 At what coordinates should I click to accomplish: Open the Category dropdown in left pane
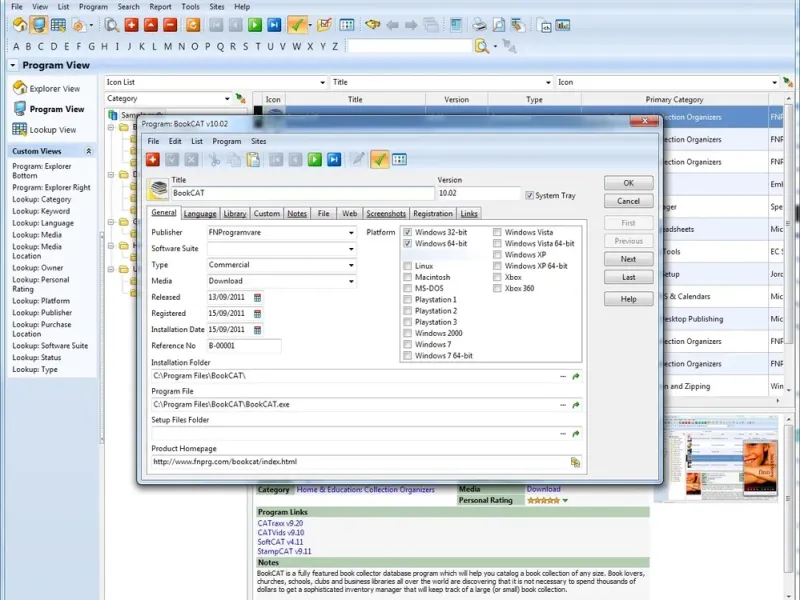227,98
